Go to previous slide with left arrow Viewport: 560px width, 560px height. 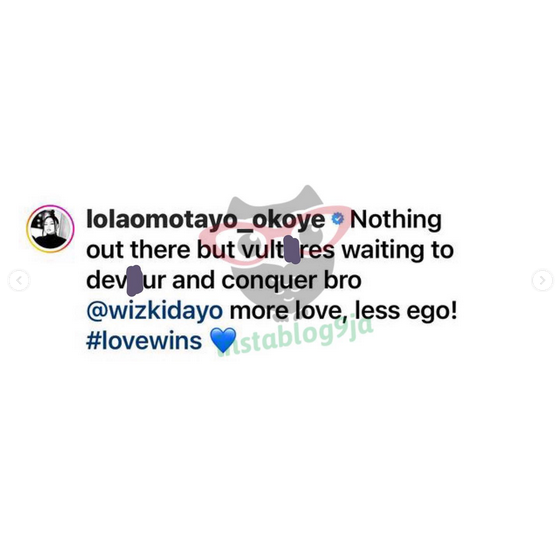pyautogui.click(x=19, y=280)
